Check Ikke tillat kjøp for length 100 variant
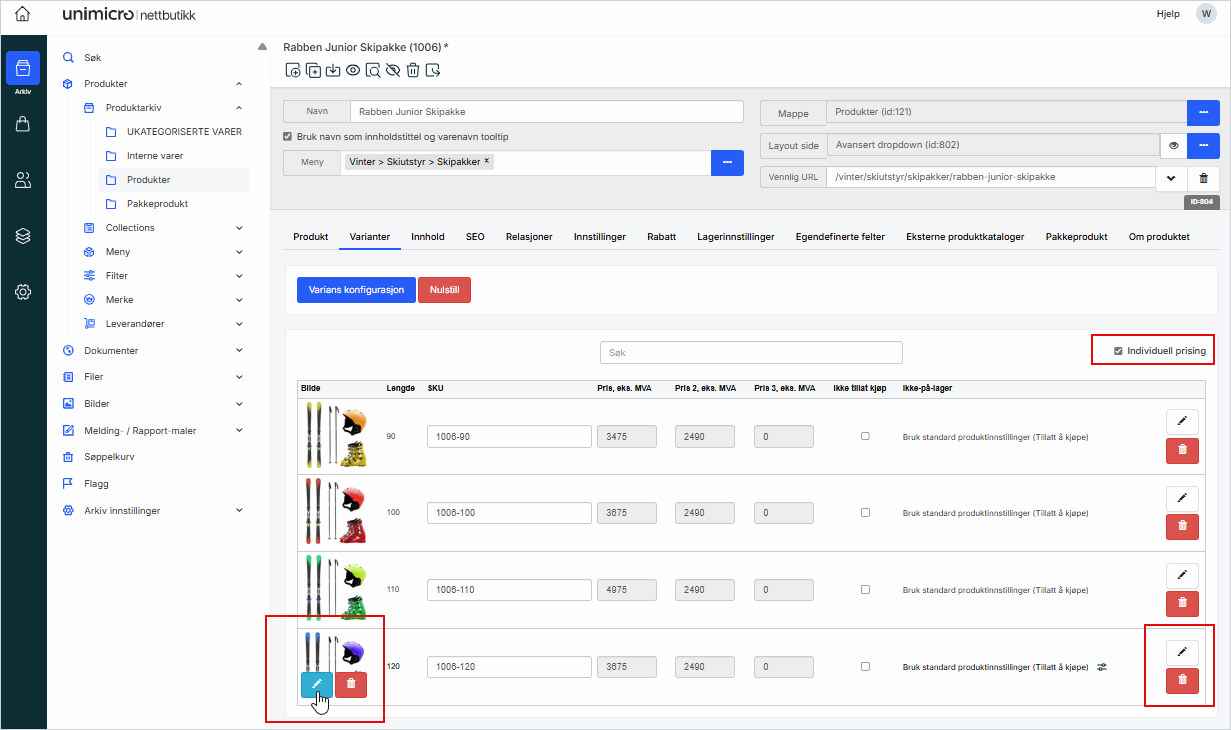This screenshot has height=730, width=1231. (865, 513)
